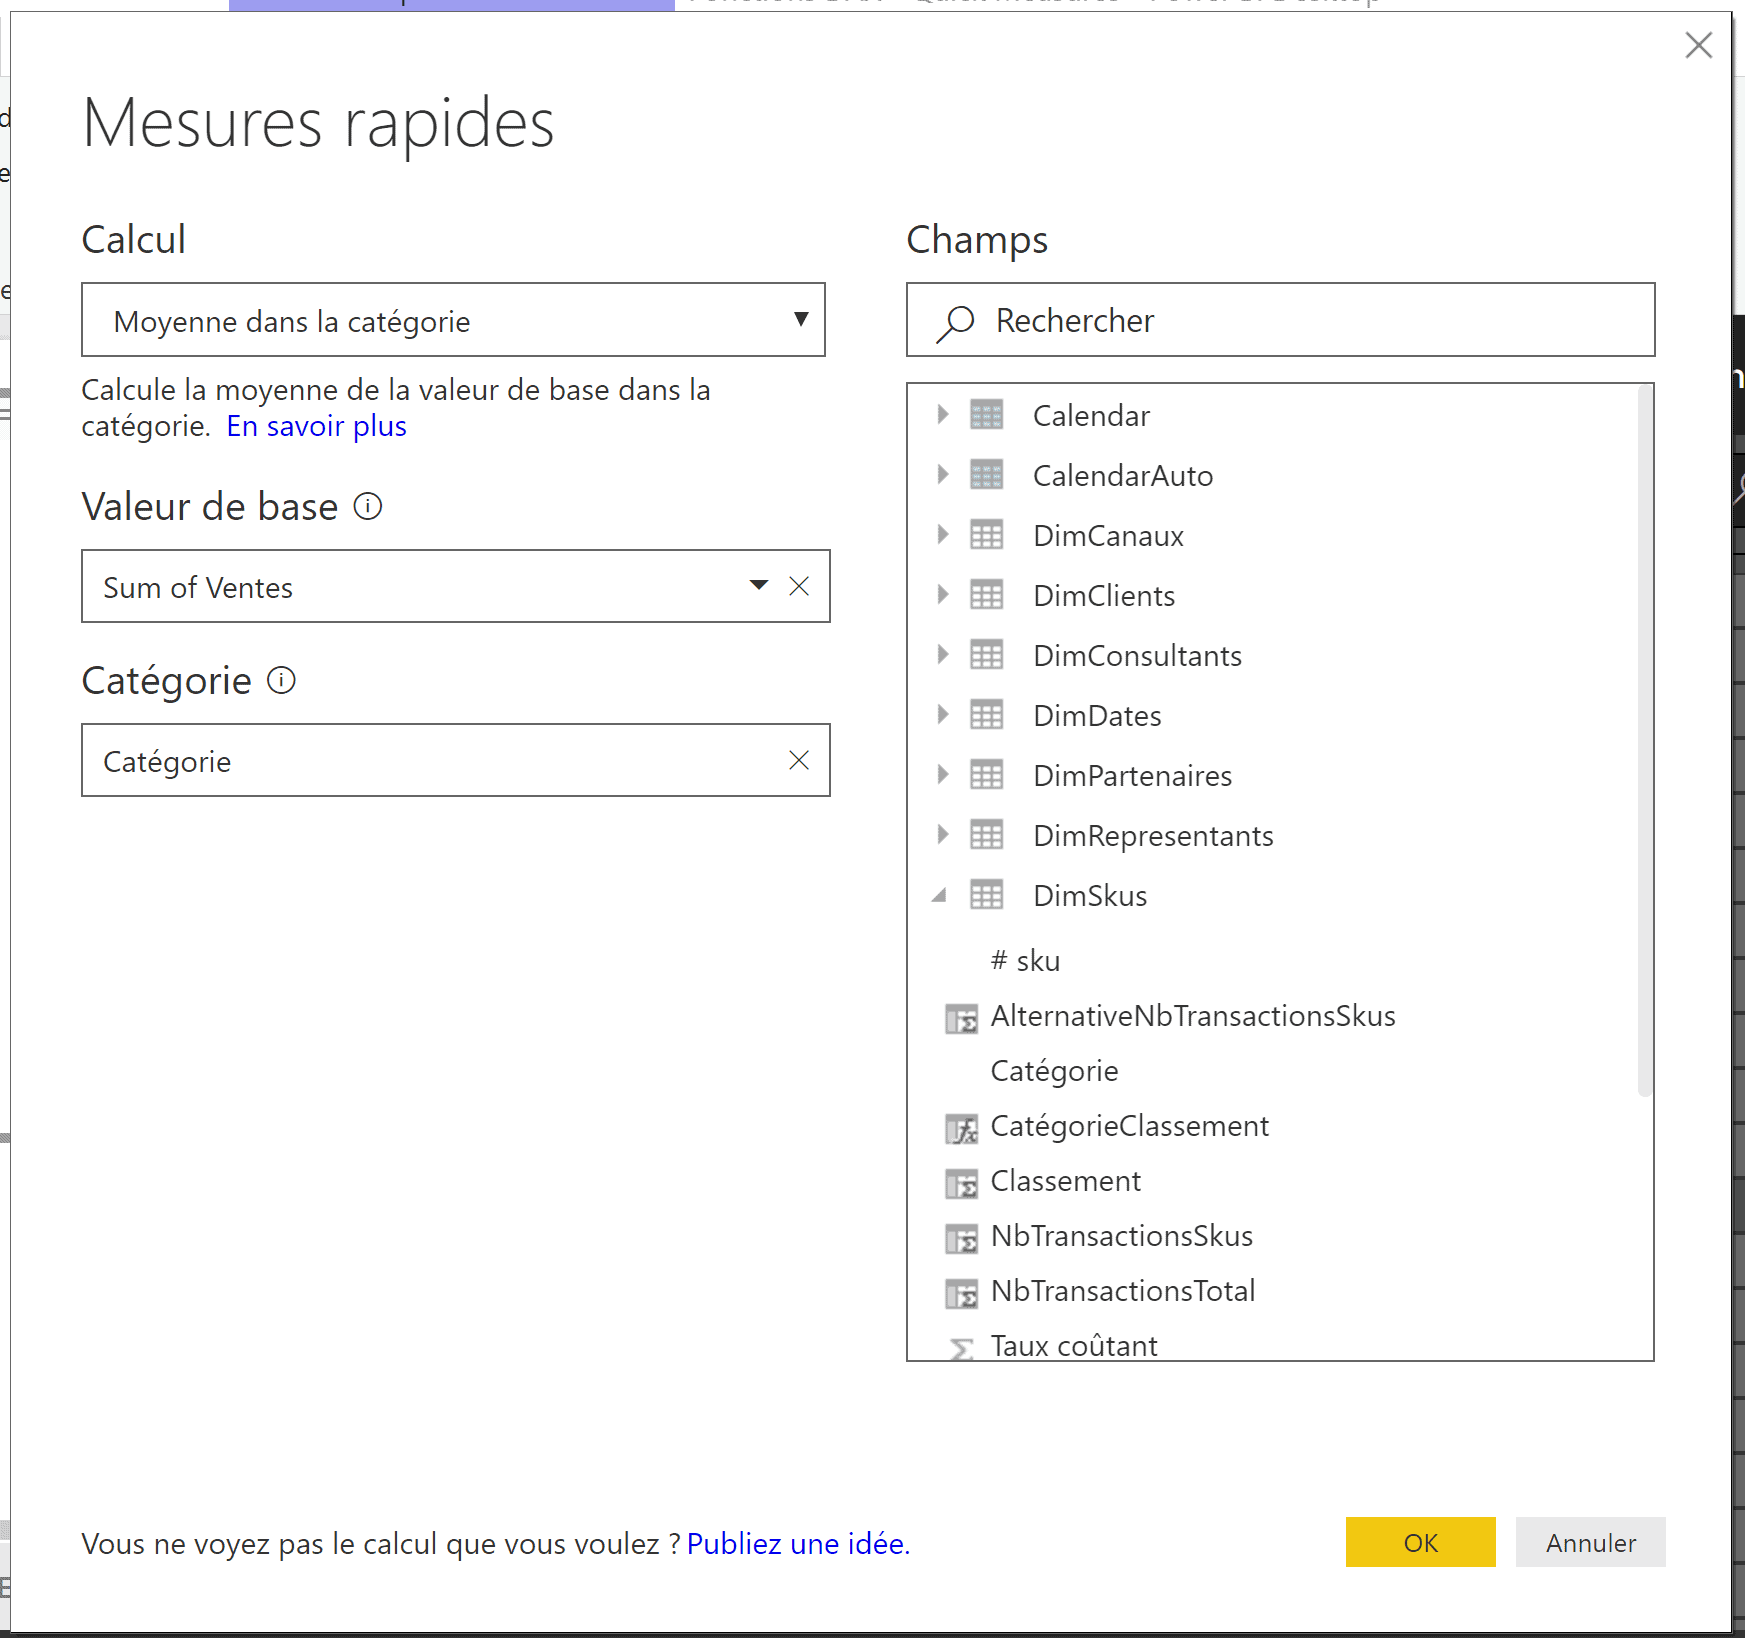The width and height of the screenshot is (1745, 1638).
Task: Open the Calcul dropdown showing Moyenne dans la catégorie
Action: [x=453, y=320]
